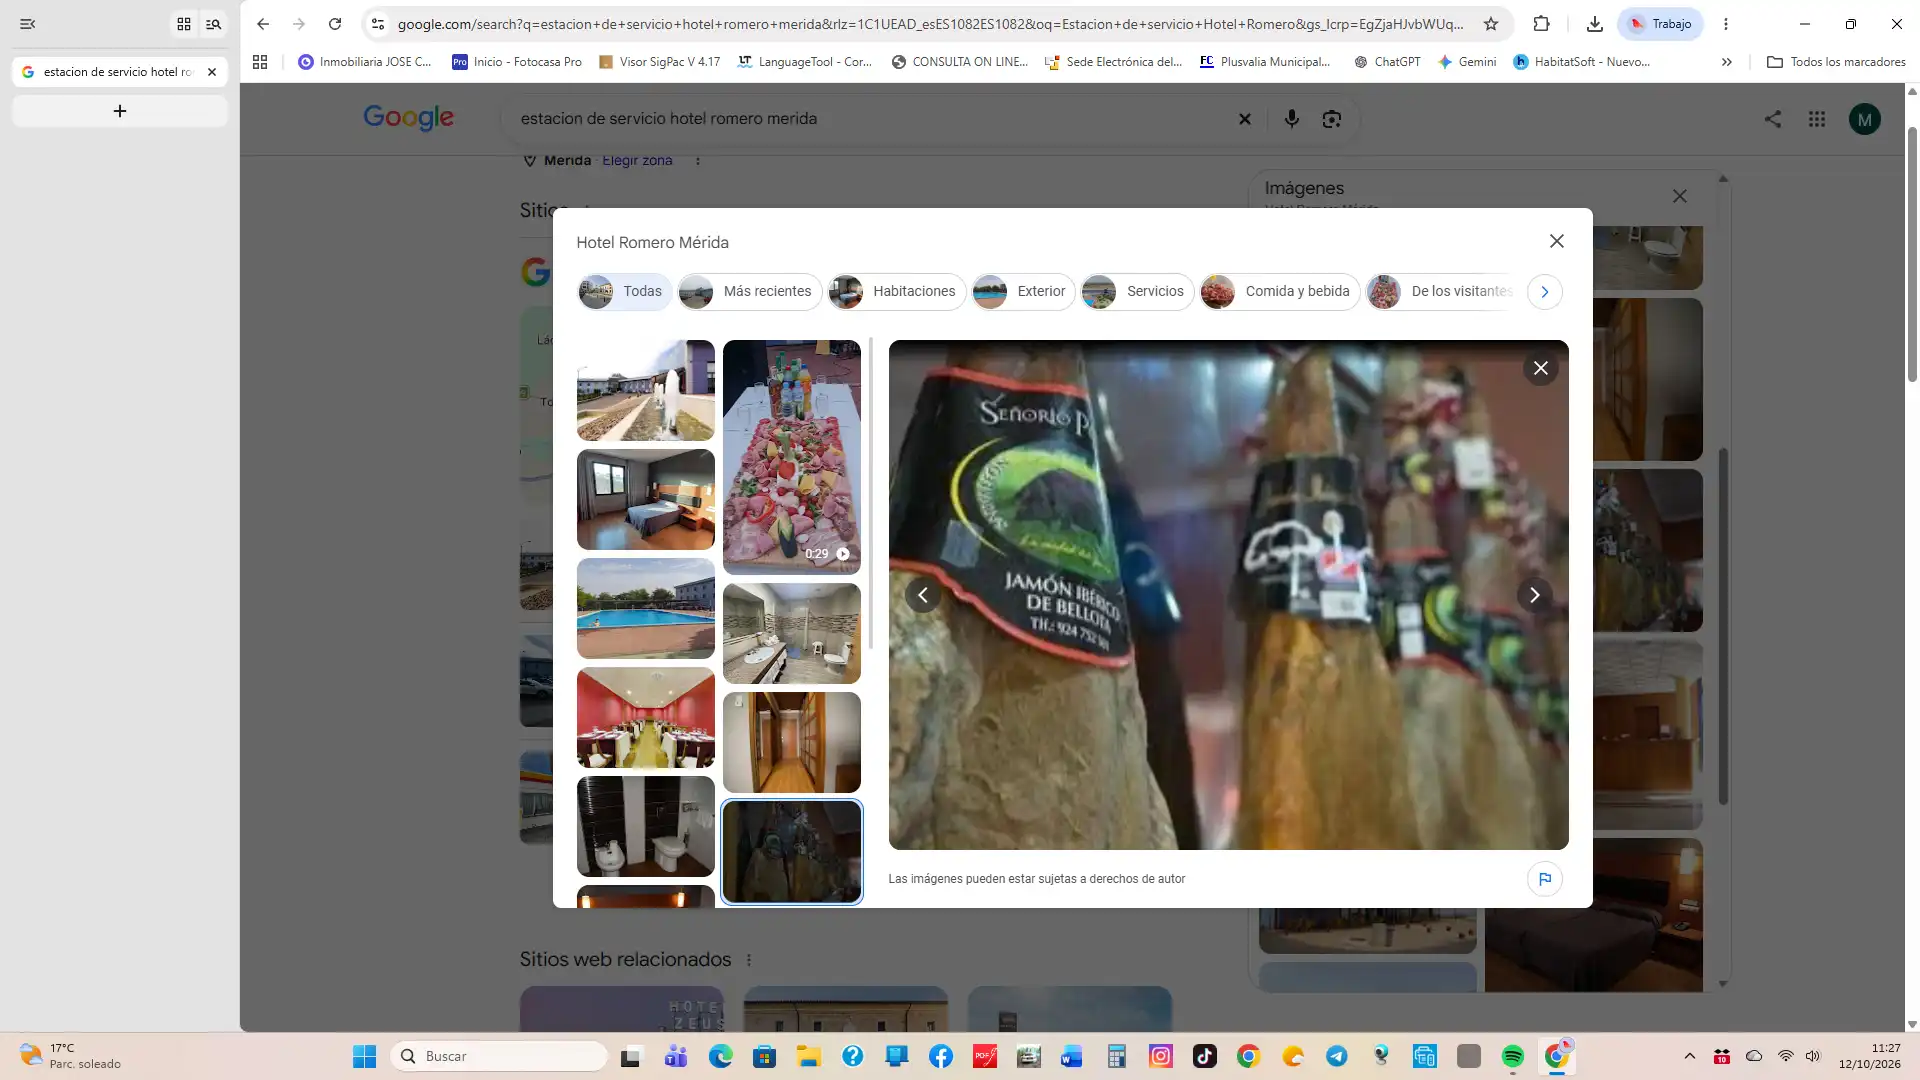Bookmark this page with the star icon
This screenshot has width=1920, height=1080.
1490,24
